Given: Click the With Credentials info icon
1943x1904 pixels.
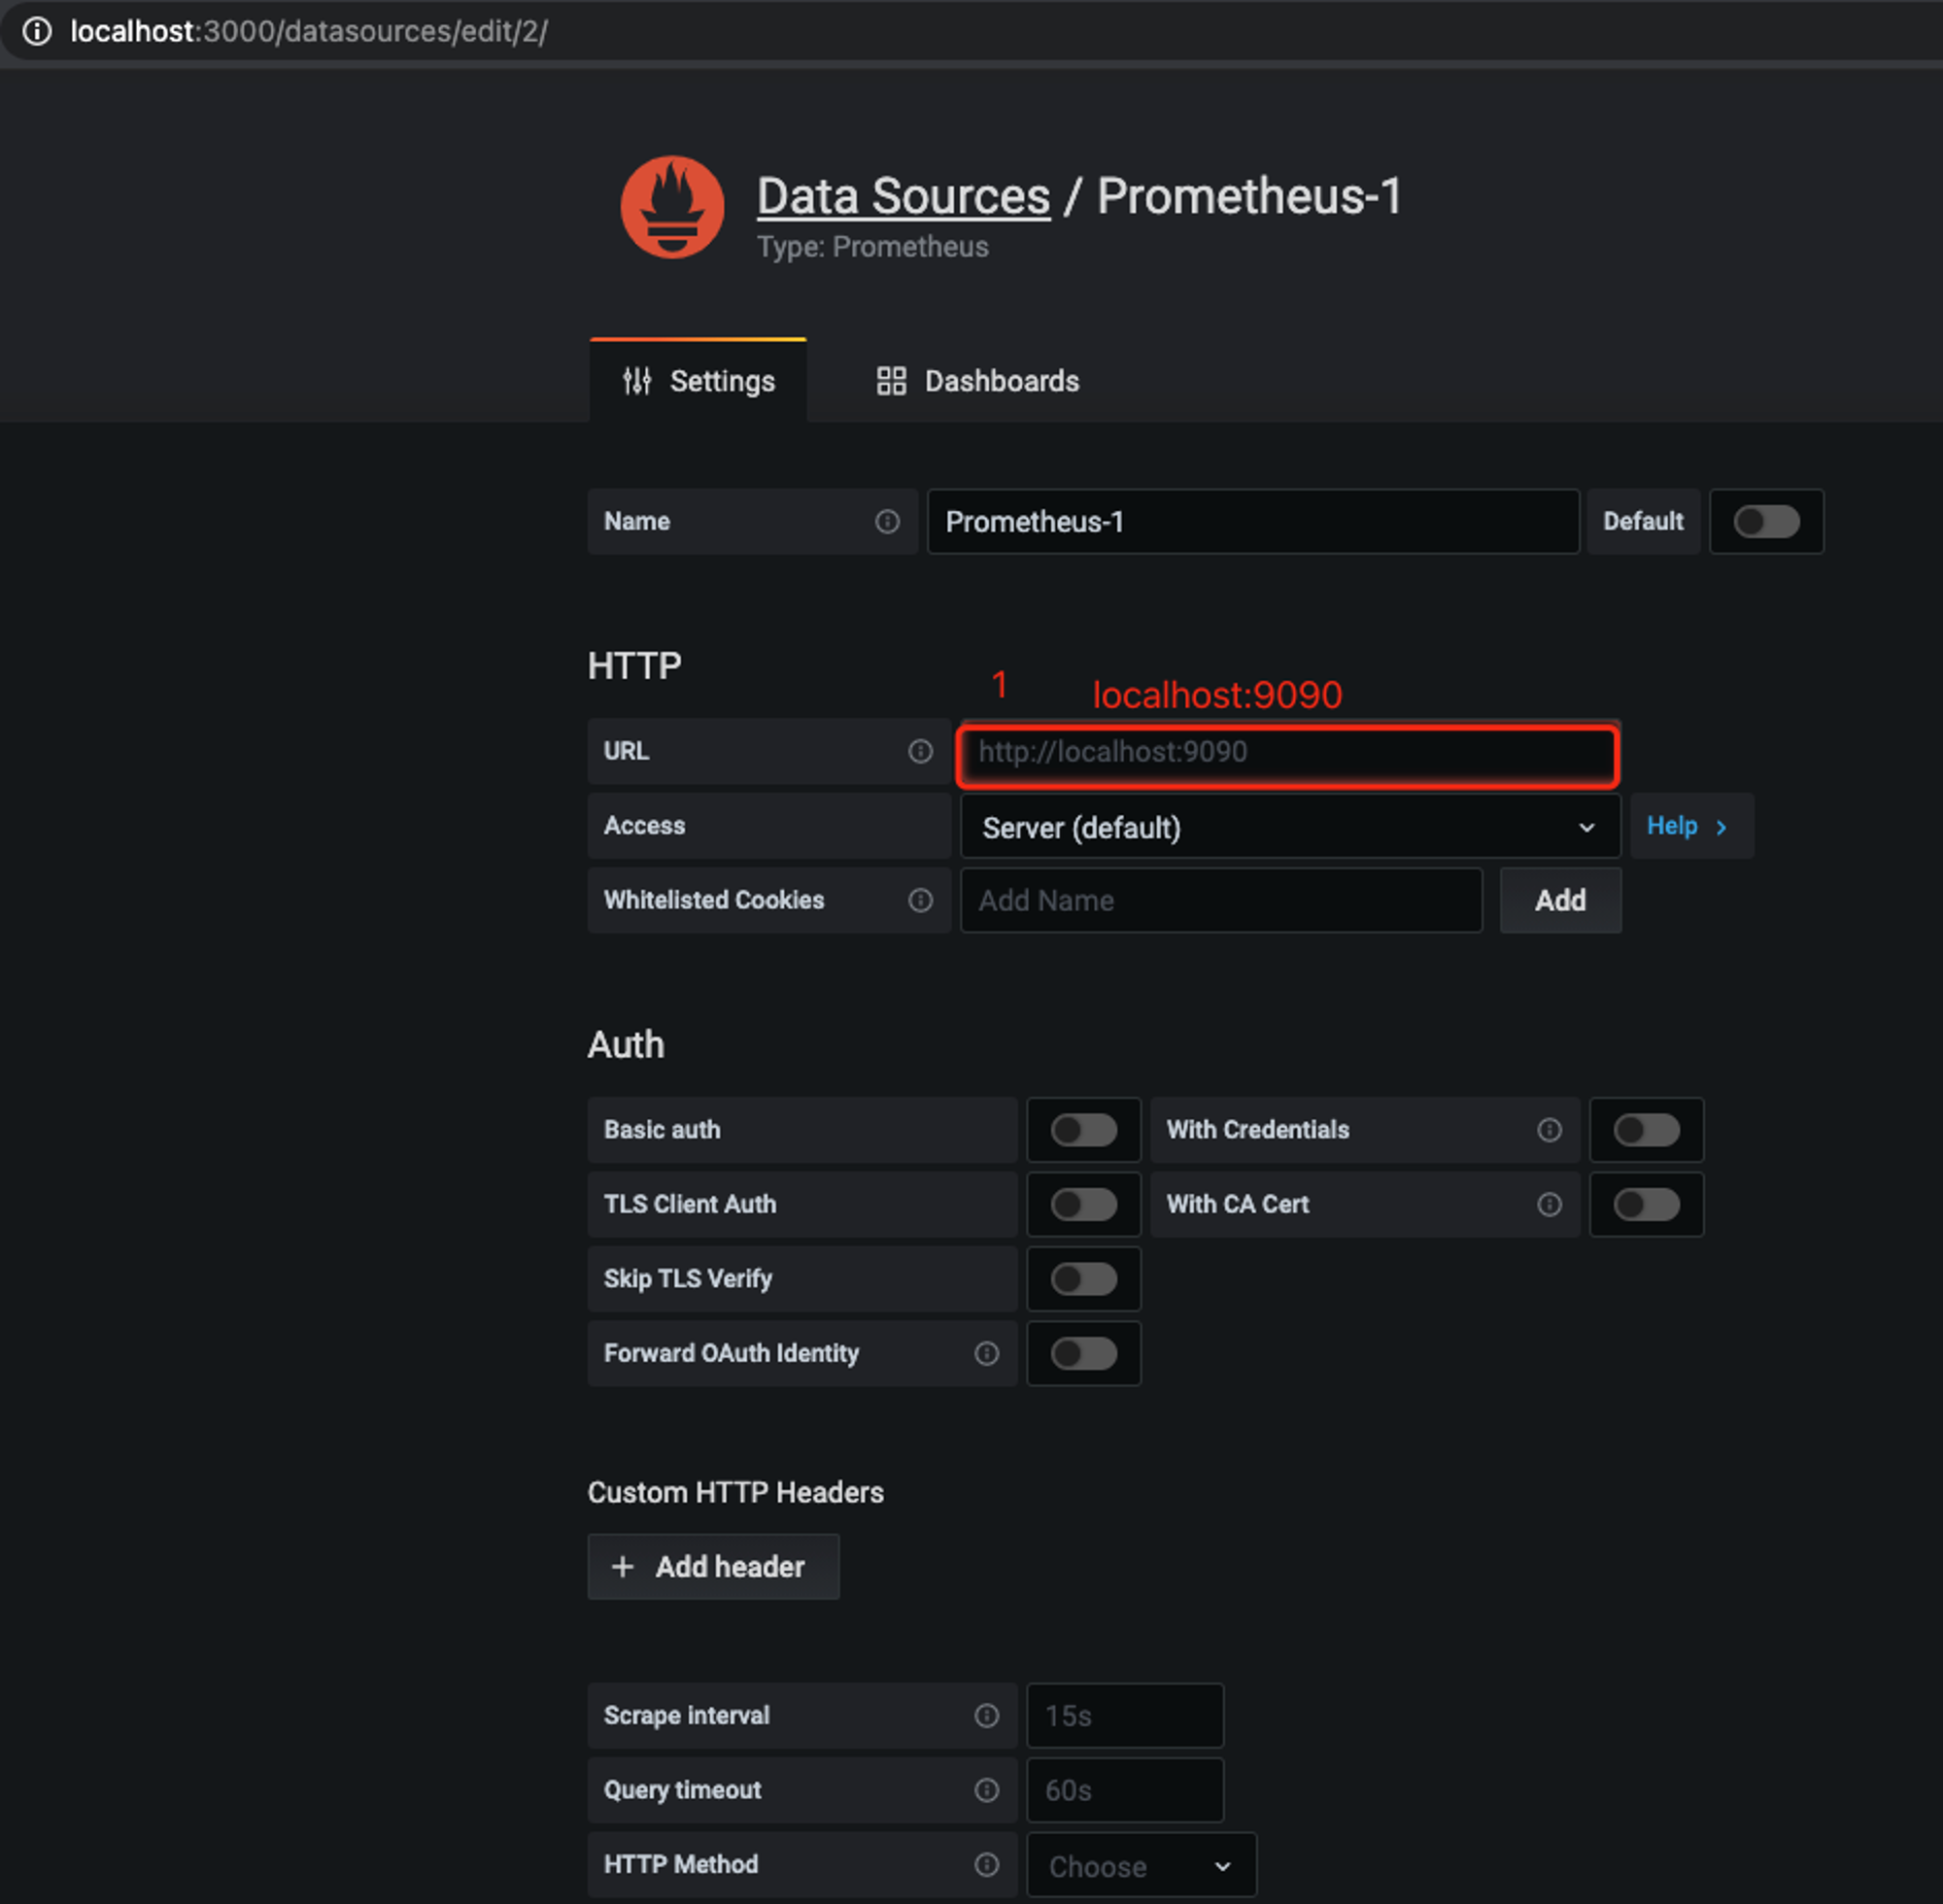Looking at the screenshot, I should 1549,1129.
